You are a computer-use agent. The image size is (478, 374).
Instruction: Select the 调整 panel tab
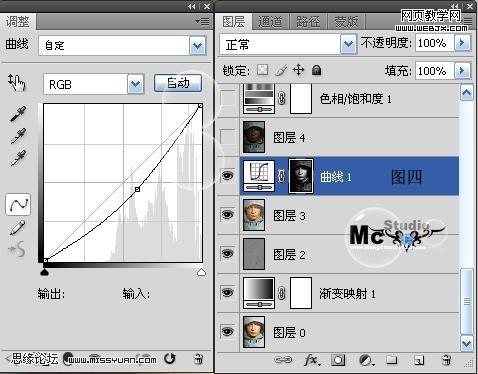click(18, 22)
